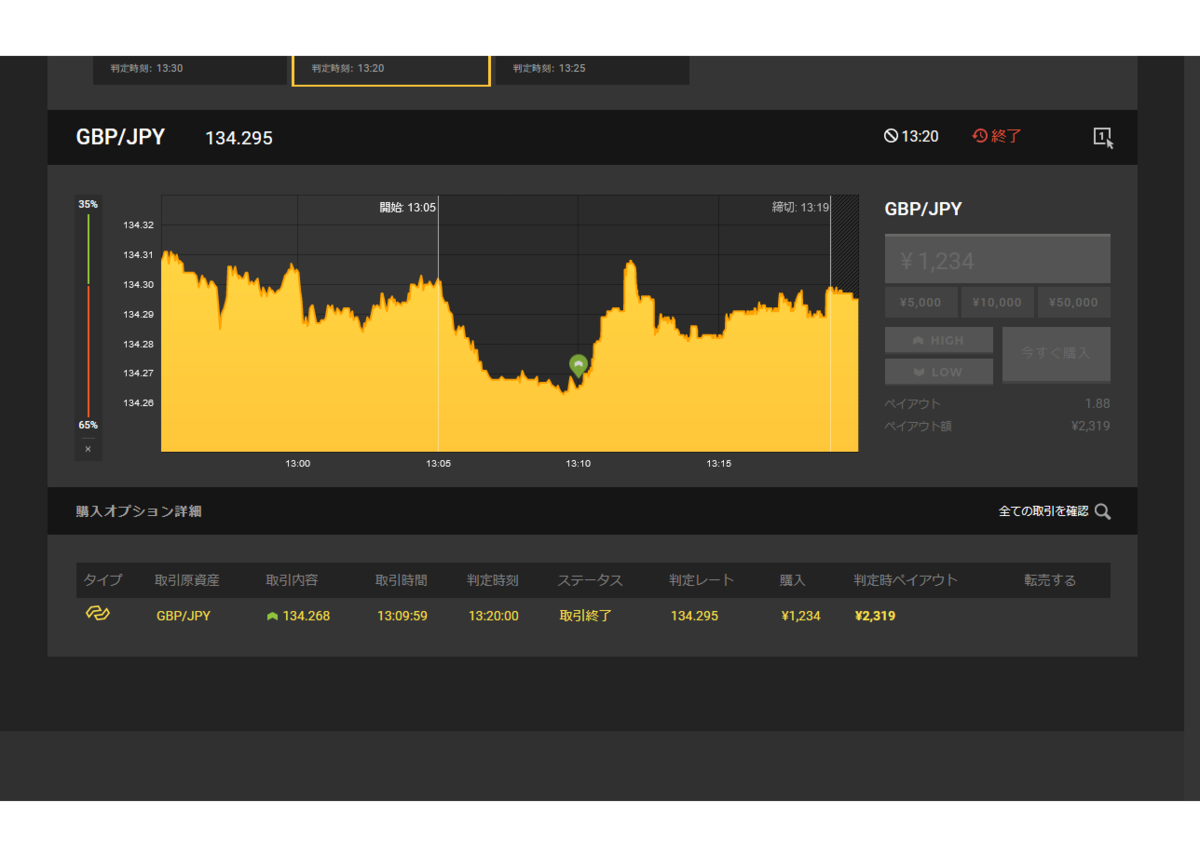Screen dimensions: 1200x856
Task: Click the 転売する column header
Action: click(1050, 580)
